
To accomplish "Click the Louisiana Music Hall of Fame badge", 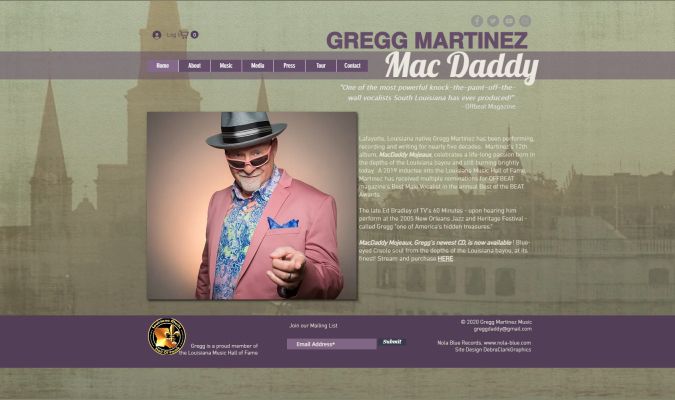I will [x=167, y=337].
